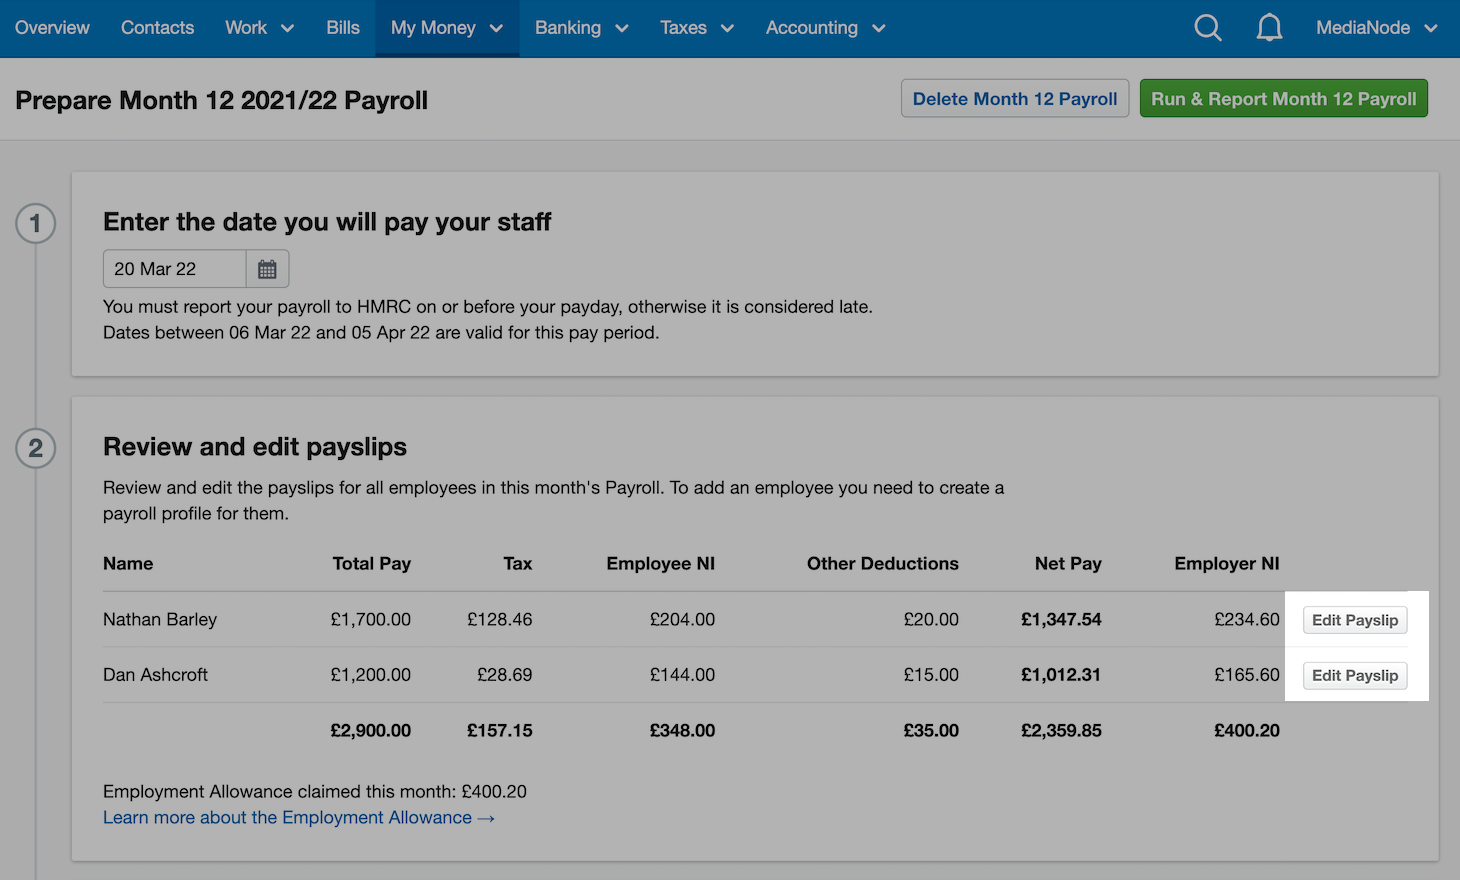This screenshot has width=1460, height=880.
Task: Click the pay date field showing 20 Mar 22
Action: click(175, 269)
